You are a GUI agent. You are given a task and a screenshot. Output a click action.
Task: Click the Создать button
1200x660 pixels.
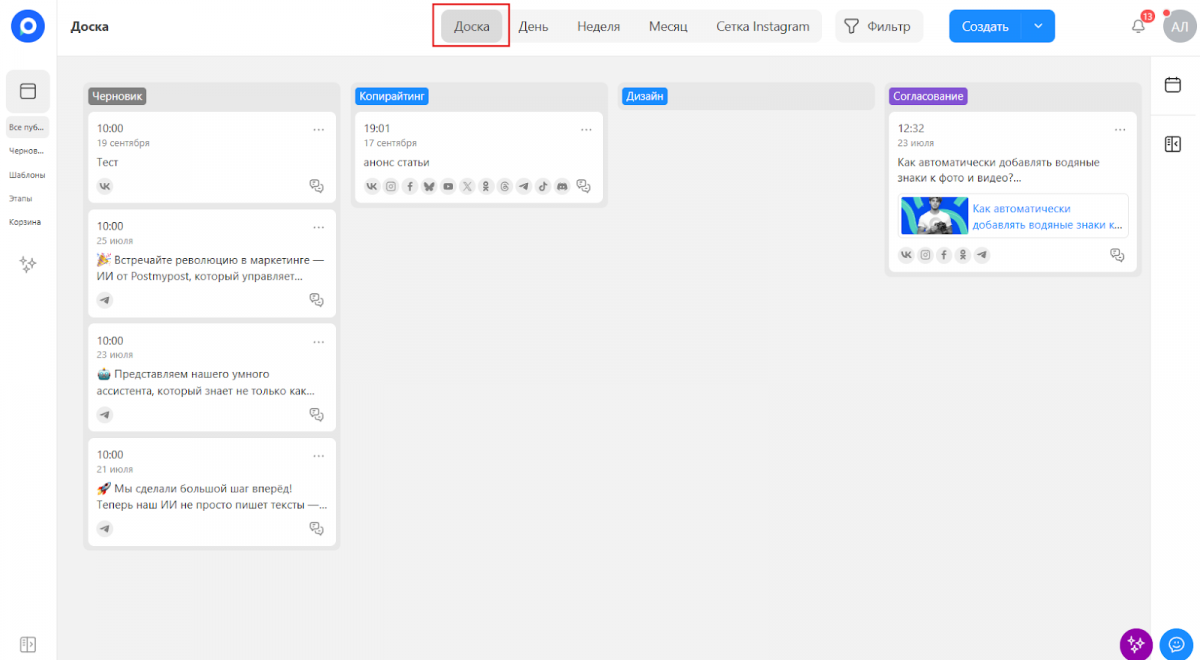(984, 27)
